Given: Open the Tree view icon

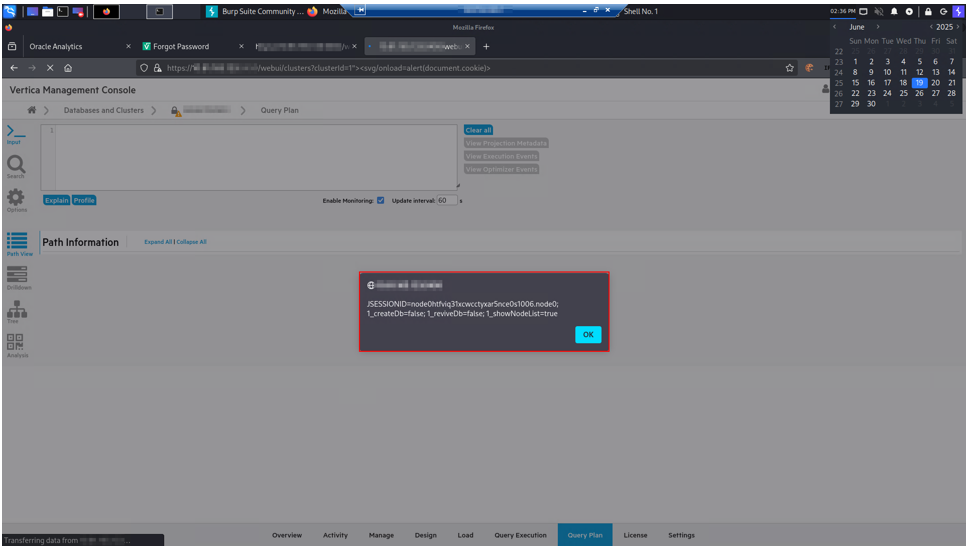Looking at the screenshot, I should 17,310.
